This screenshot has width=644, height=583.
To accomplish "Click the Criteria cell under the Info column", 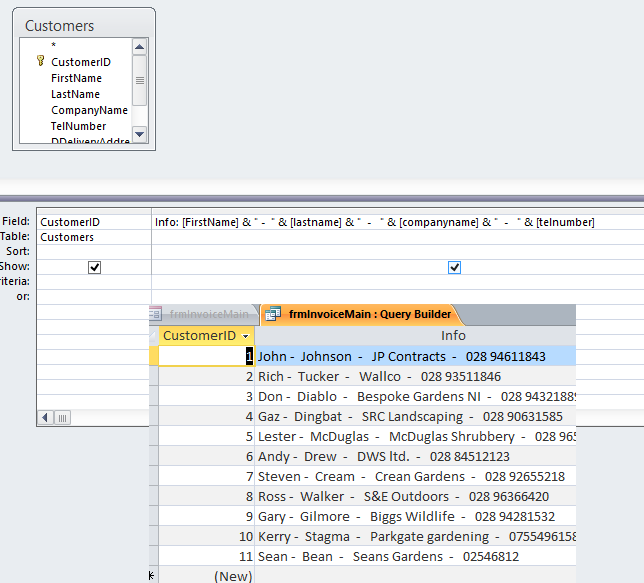I will [398, 282].
